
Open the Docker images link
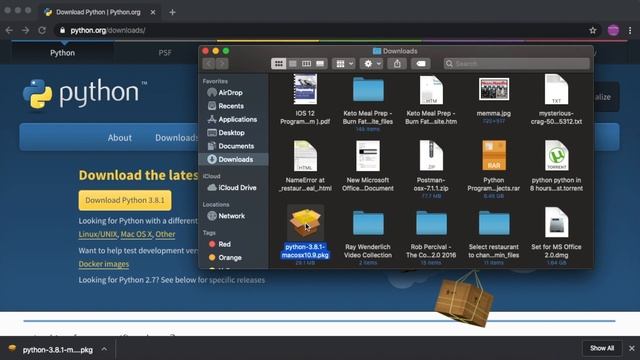(104, 264)
